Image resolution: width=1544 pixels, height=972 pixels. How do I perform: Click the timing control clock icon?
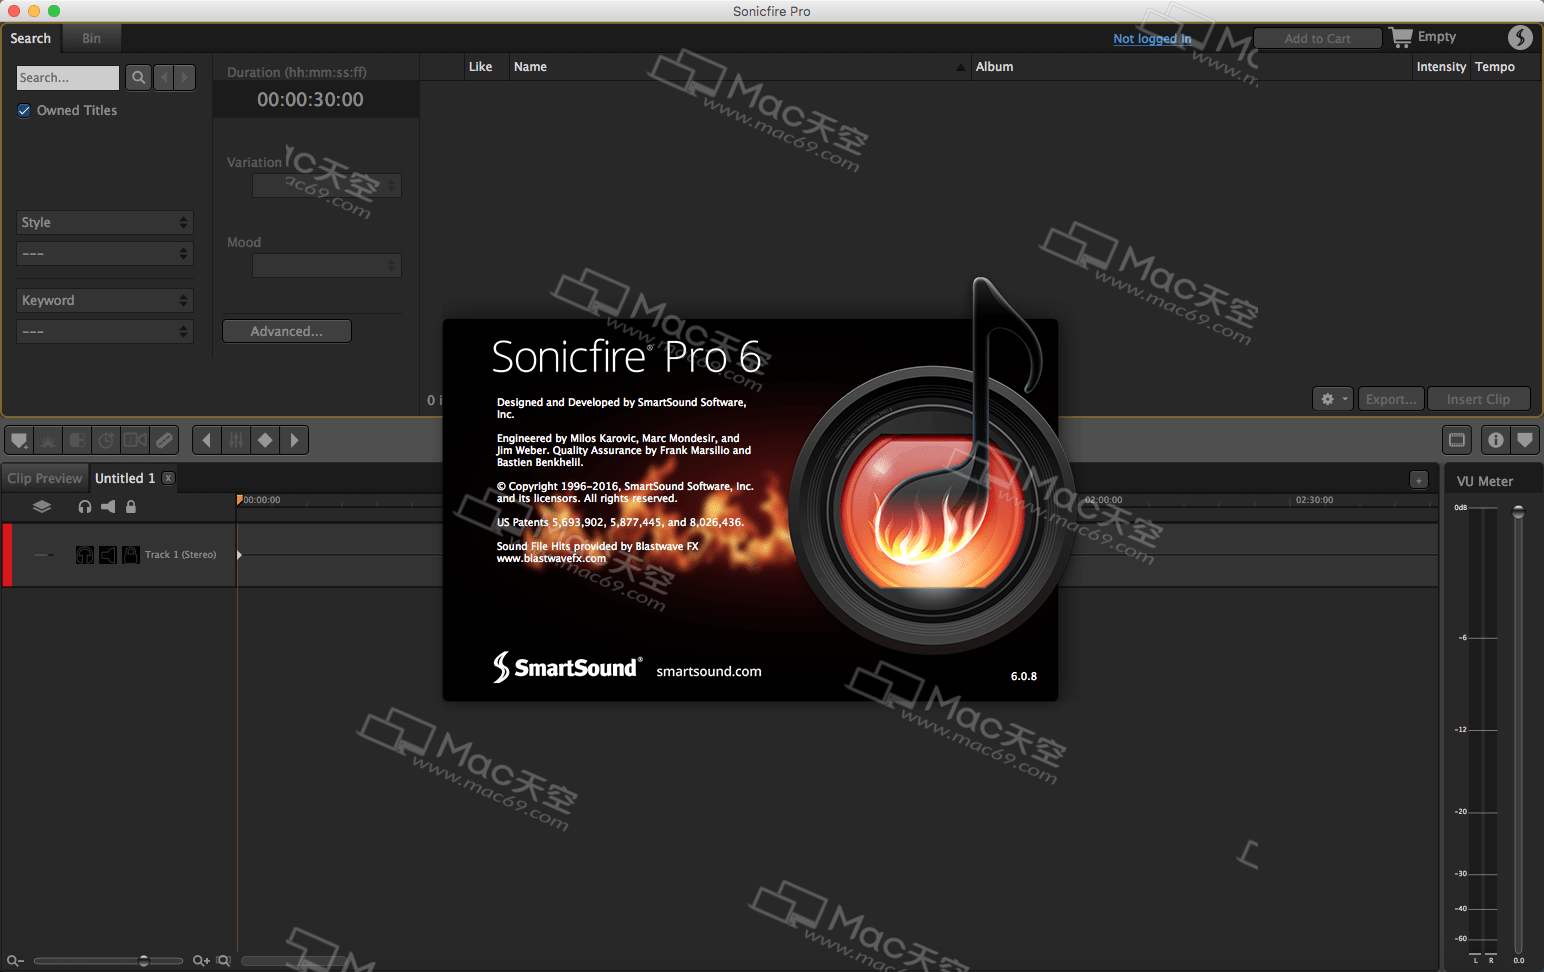click(106, 440)
